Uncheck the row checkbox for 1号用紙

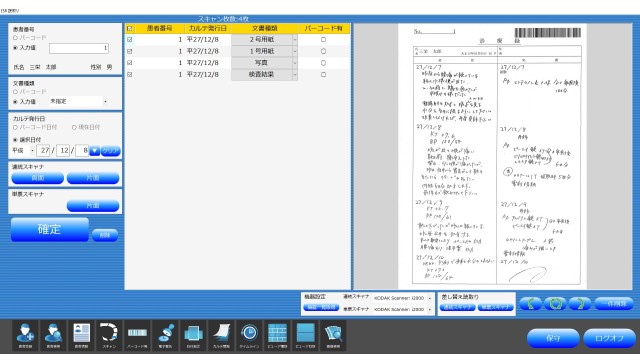(x=130, y=51)
